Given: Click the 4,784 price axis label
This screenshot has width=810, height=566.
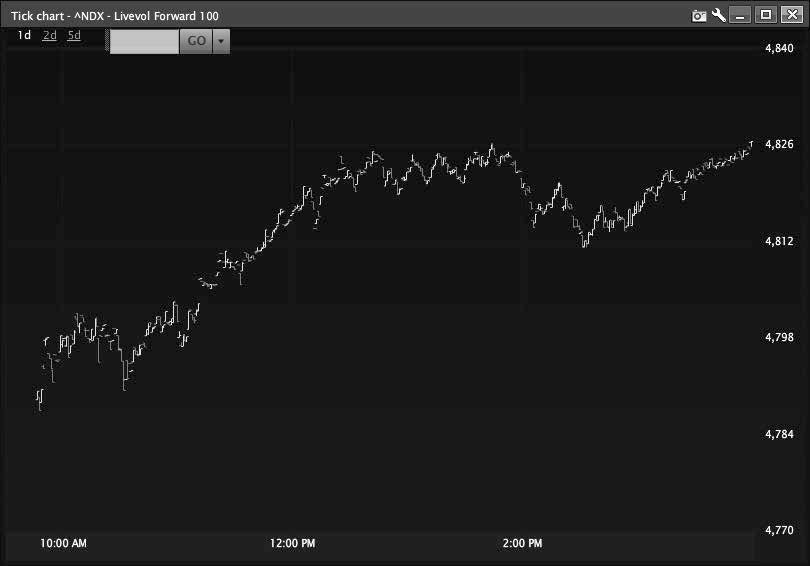Looking at the screenshot, I should point(779,434).
